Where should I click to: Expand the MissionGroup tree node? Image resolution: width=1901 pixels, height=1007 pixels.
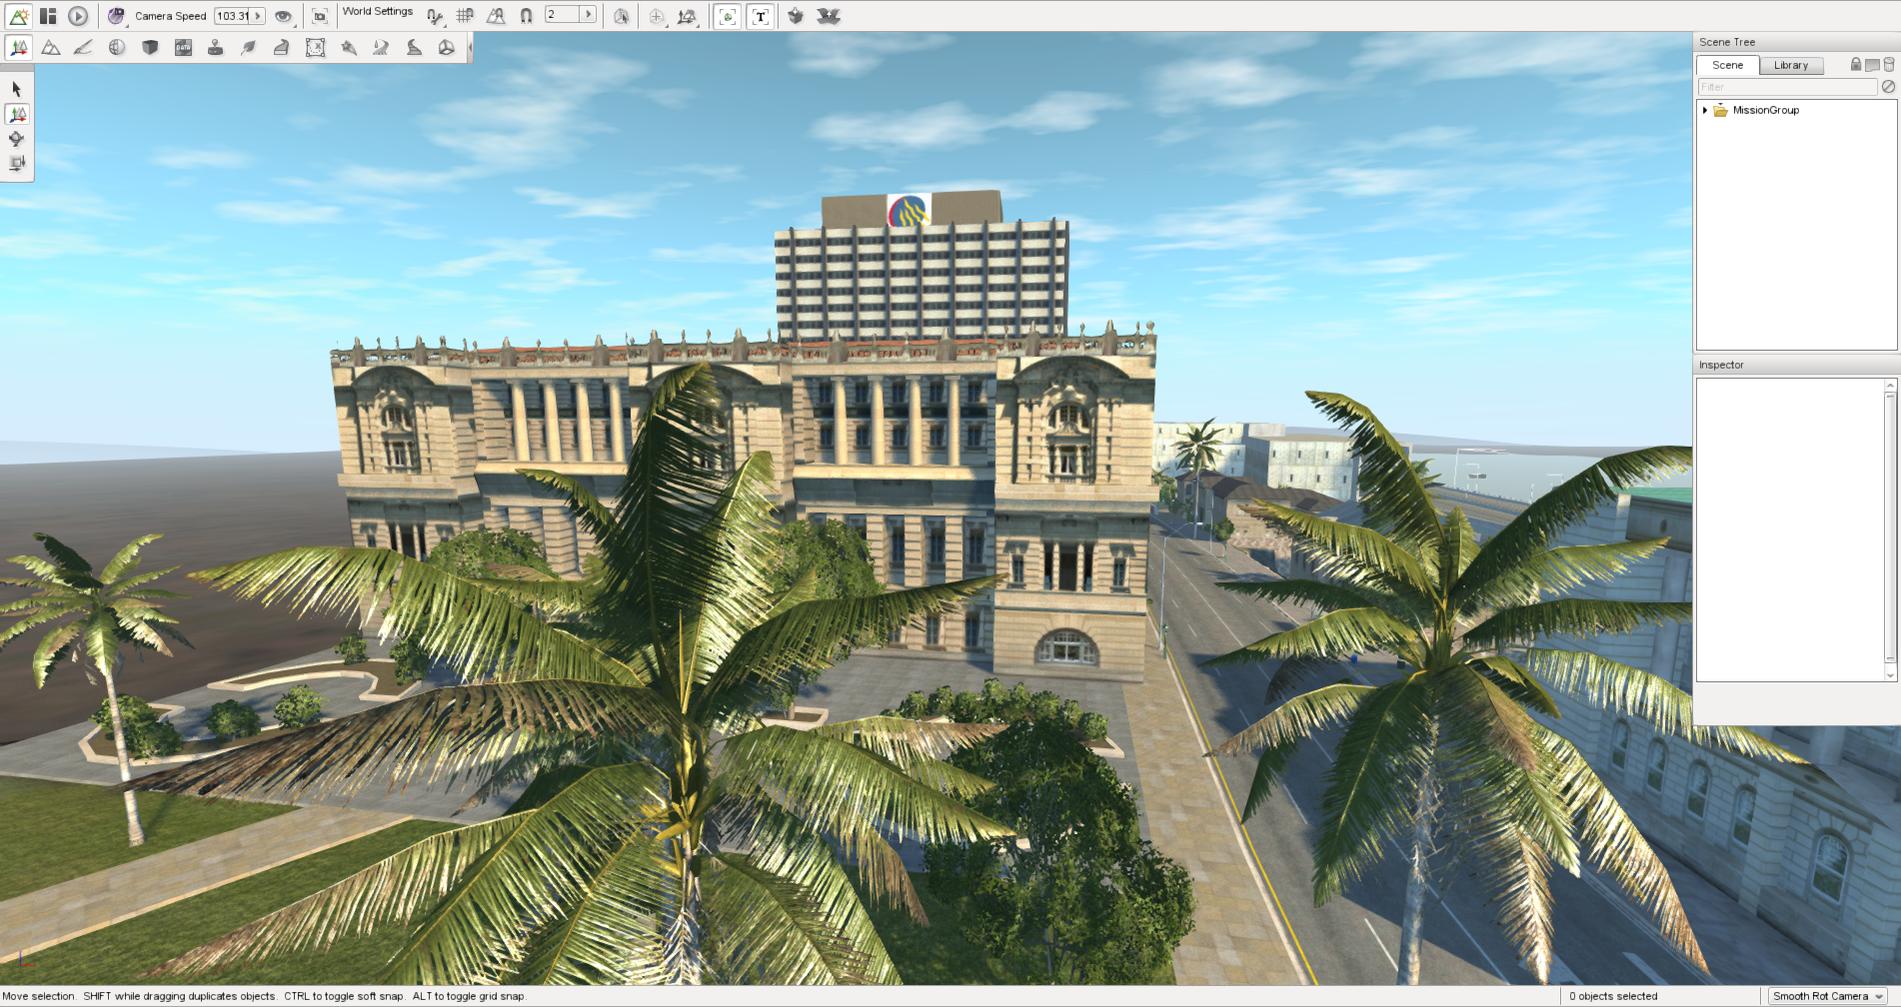pos(1705,110)
